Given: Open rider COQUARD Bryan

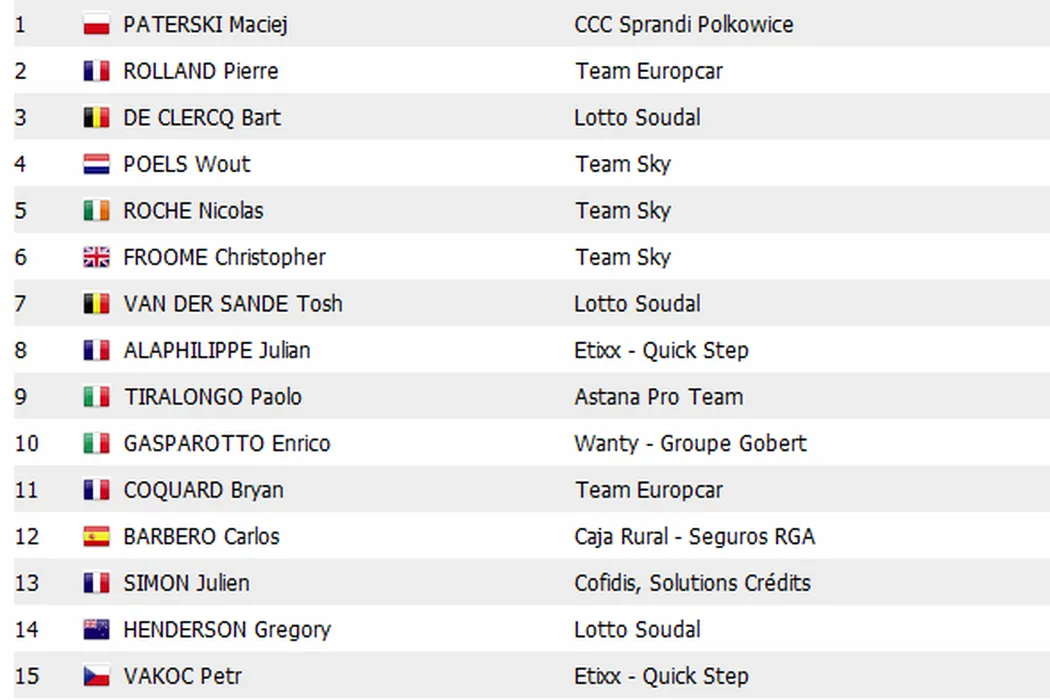Looking at the screenshot, I should [203, 490].
